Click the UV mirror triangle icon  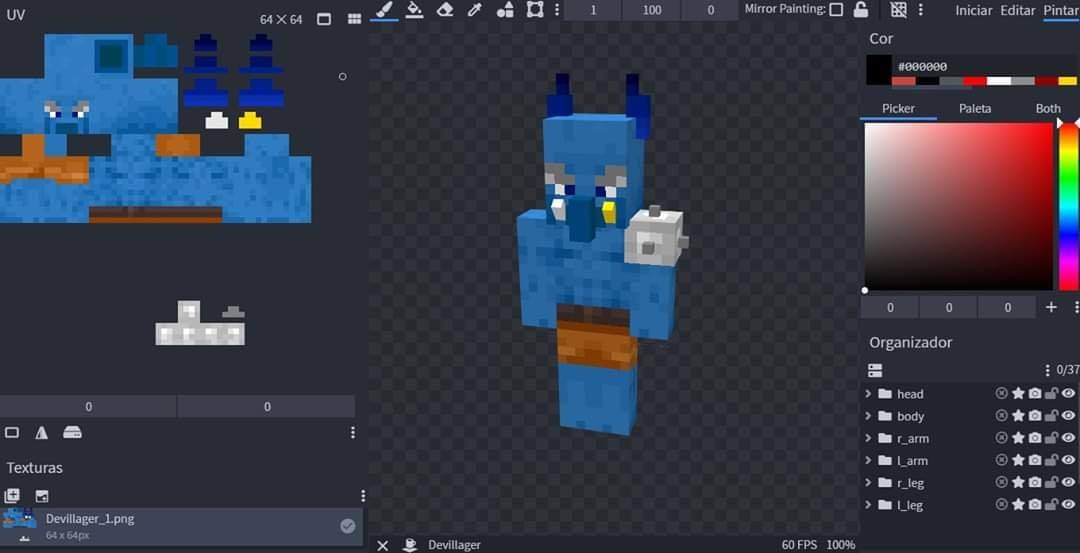pos(41,432)
